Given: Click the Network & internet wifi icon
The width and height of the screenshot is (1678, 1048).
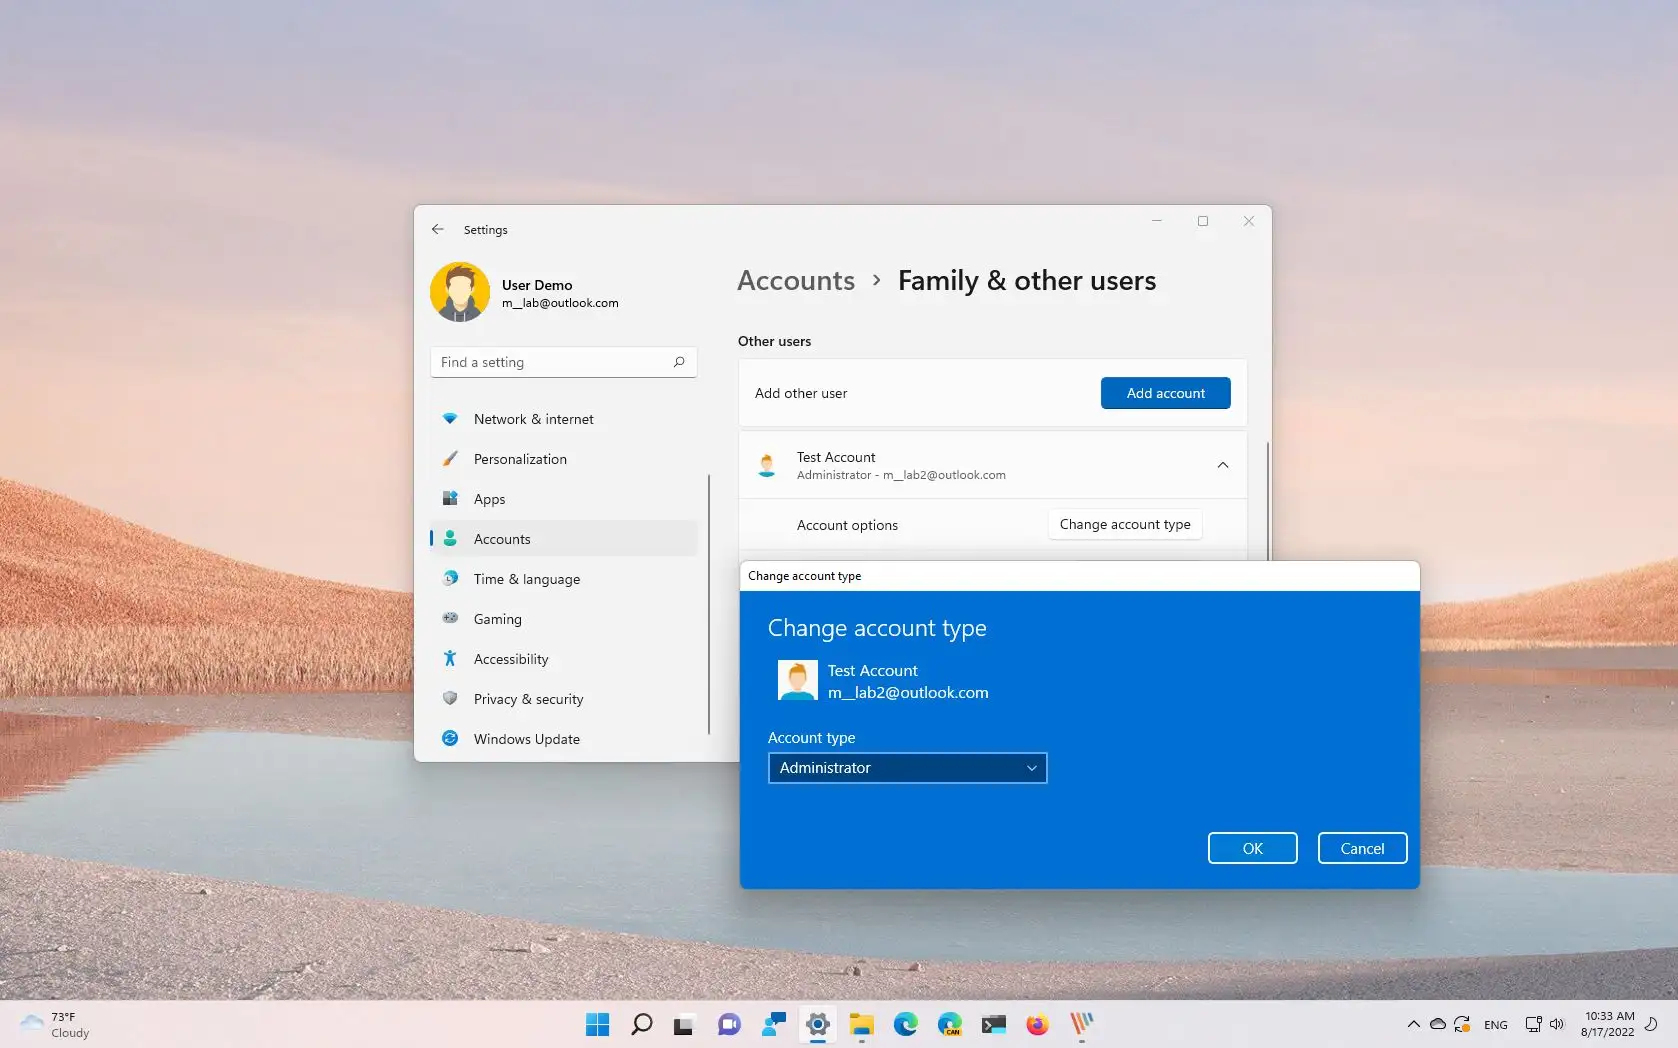Looking at the screenshot, I should [450, 419].
